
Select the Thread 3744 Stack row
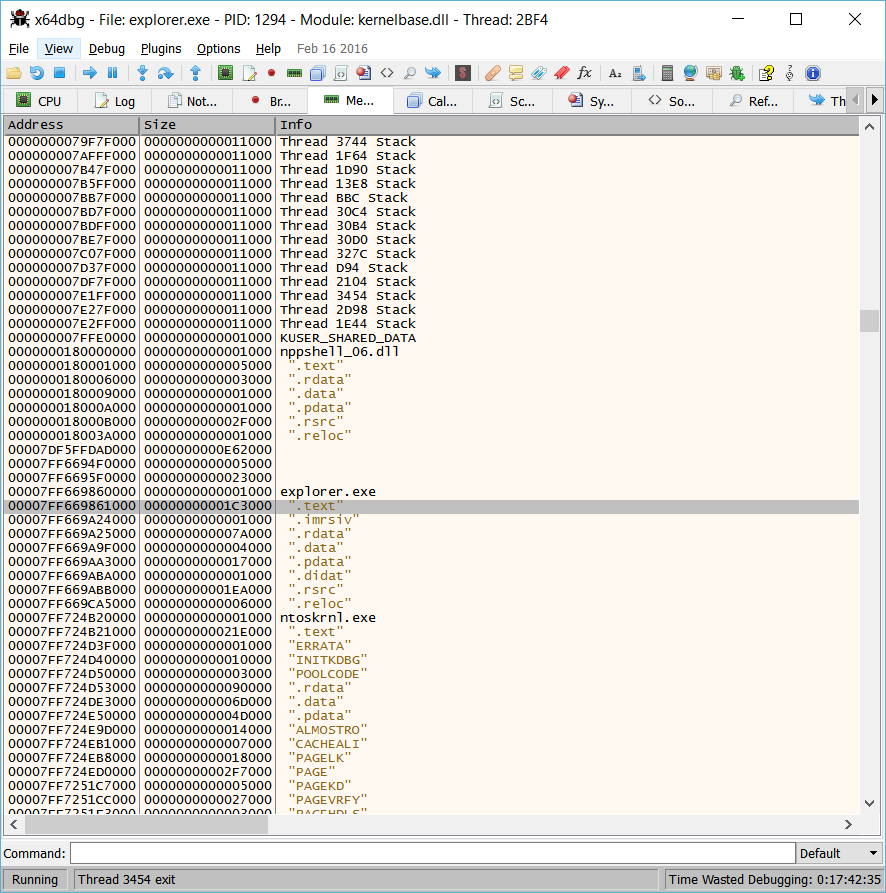click(x=432, y=142)
